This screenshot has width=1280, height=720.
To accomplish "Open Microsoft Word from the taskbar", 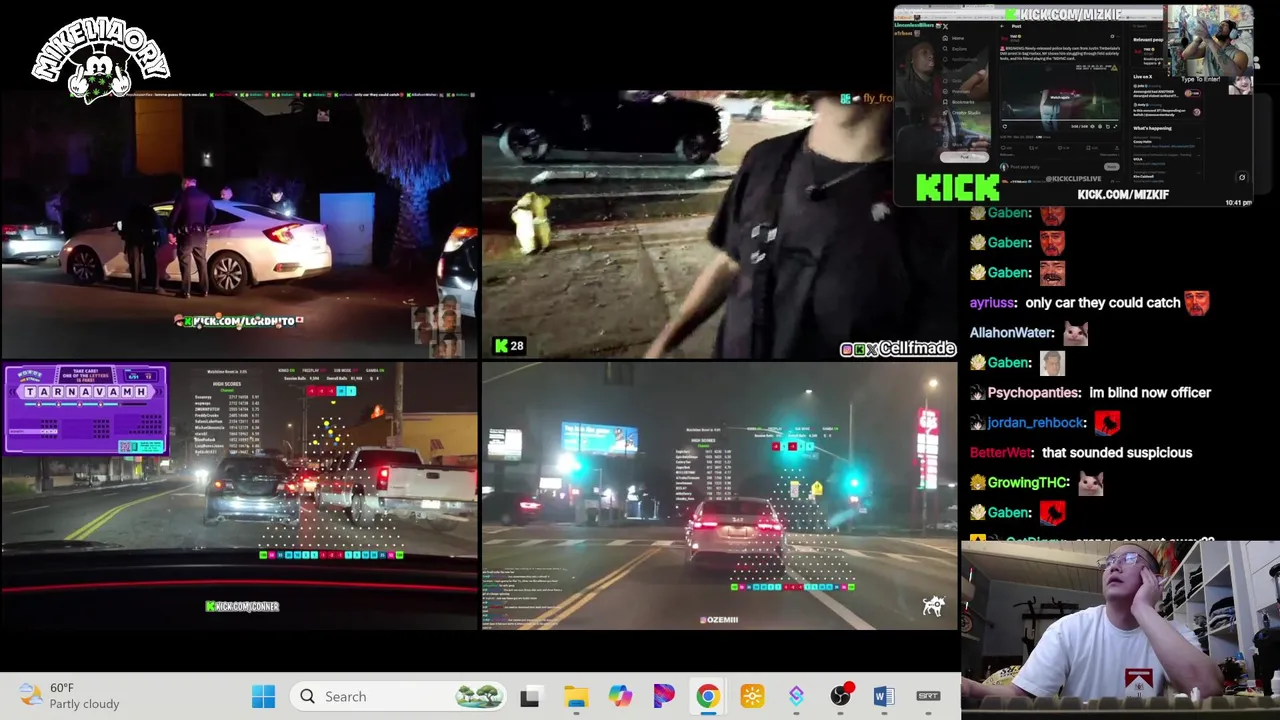I will 884,697.
